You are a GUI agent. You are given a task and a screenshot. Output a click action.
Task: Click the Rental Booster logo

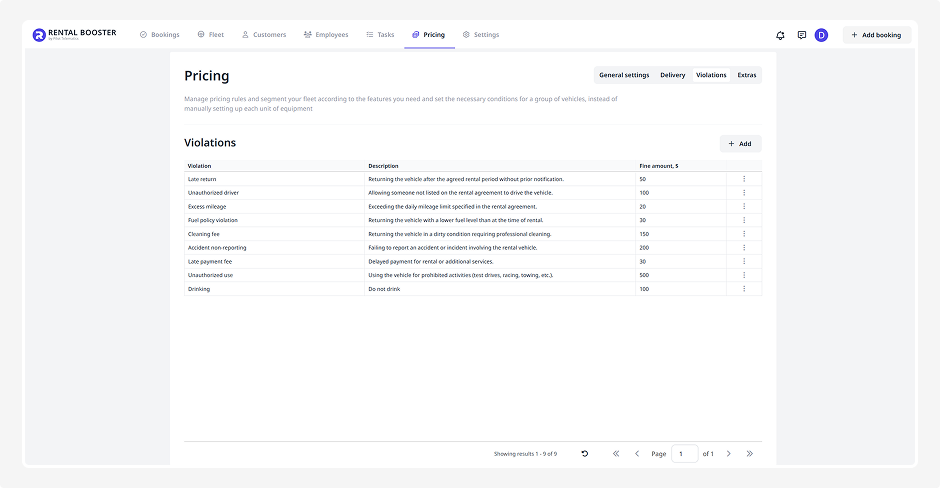pyautogui.click(x=74, y=35)
